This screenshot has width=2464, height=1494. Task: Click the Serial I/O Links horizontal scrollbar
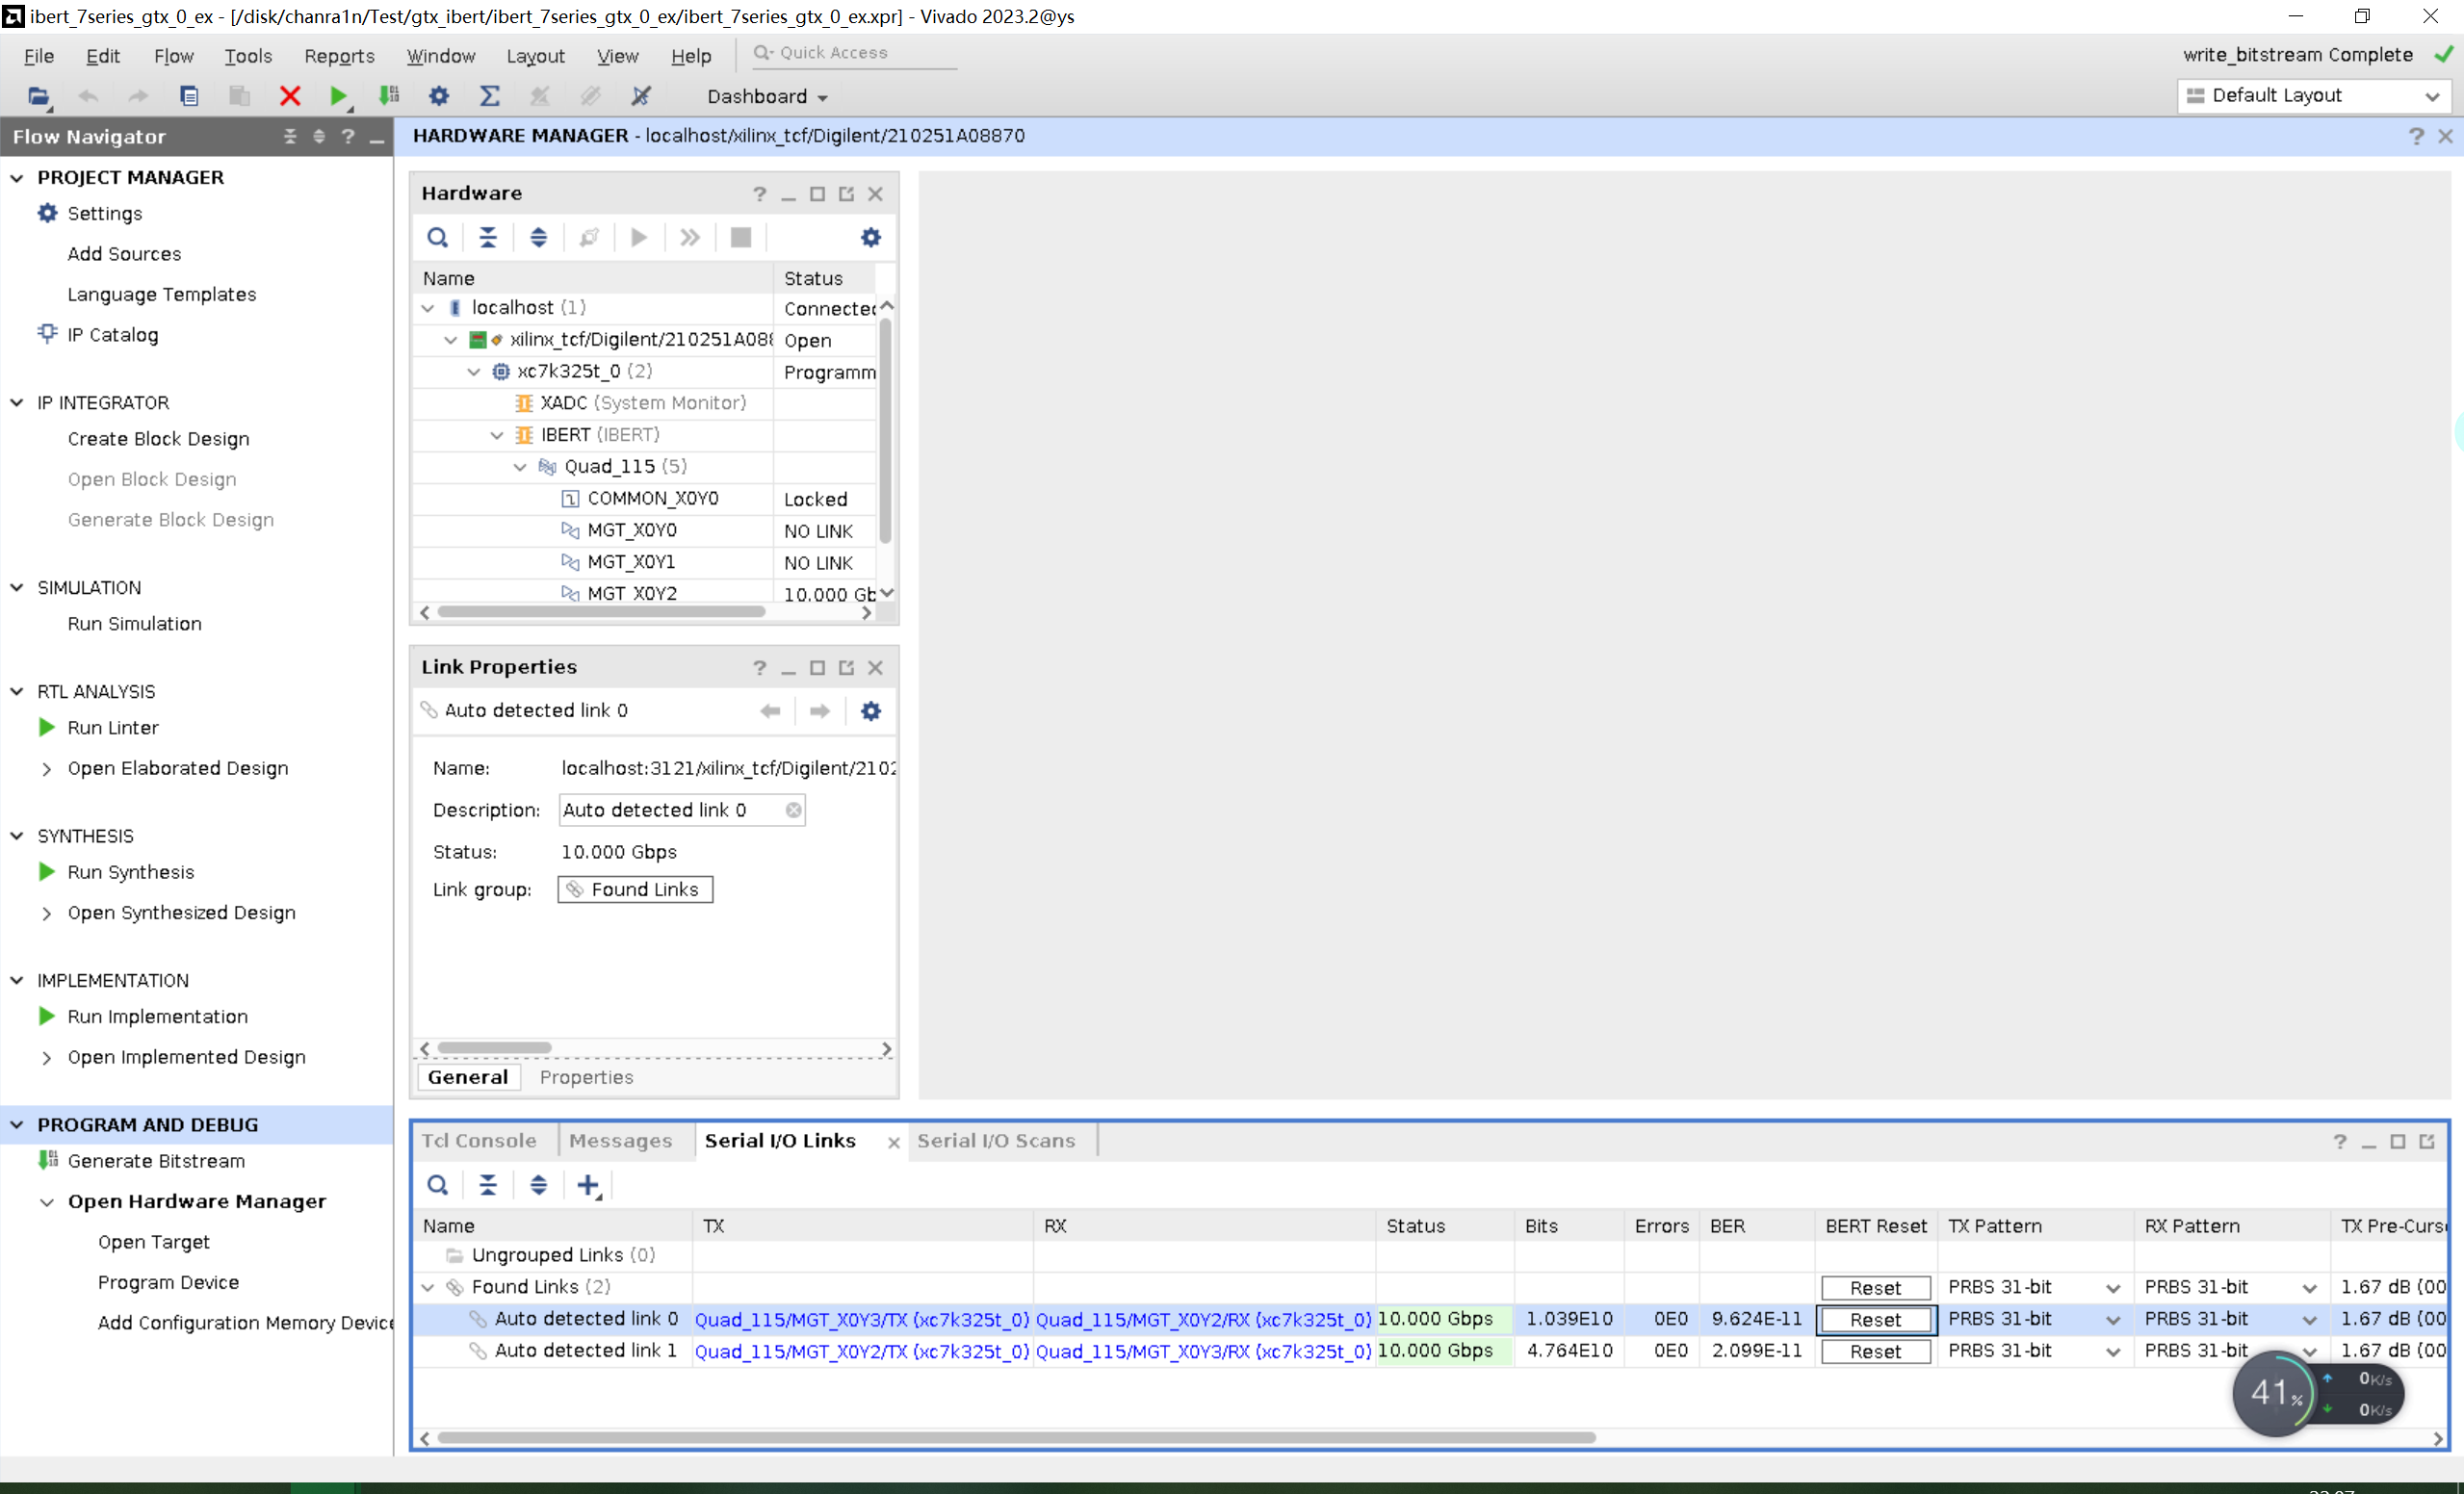click(x=1015, y=1437)
